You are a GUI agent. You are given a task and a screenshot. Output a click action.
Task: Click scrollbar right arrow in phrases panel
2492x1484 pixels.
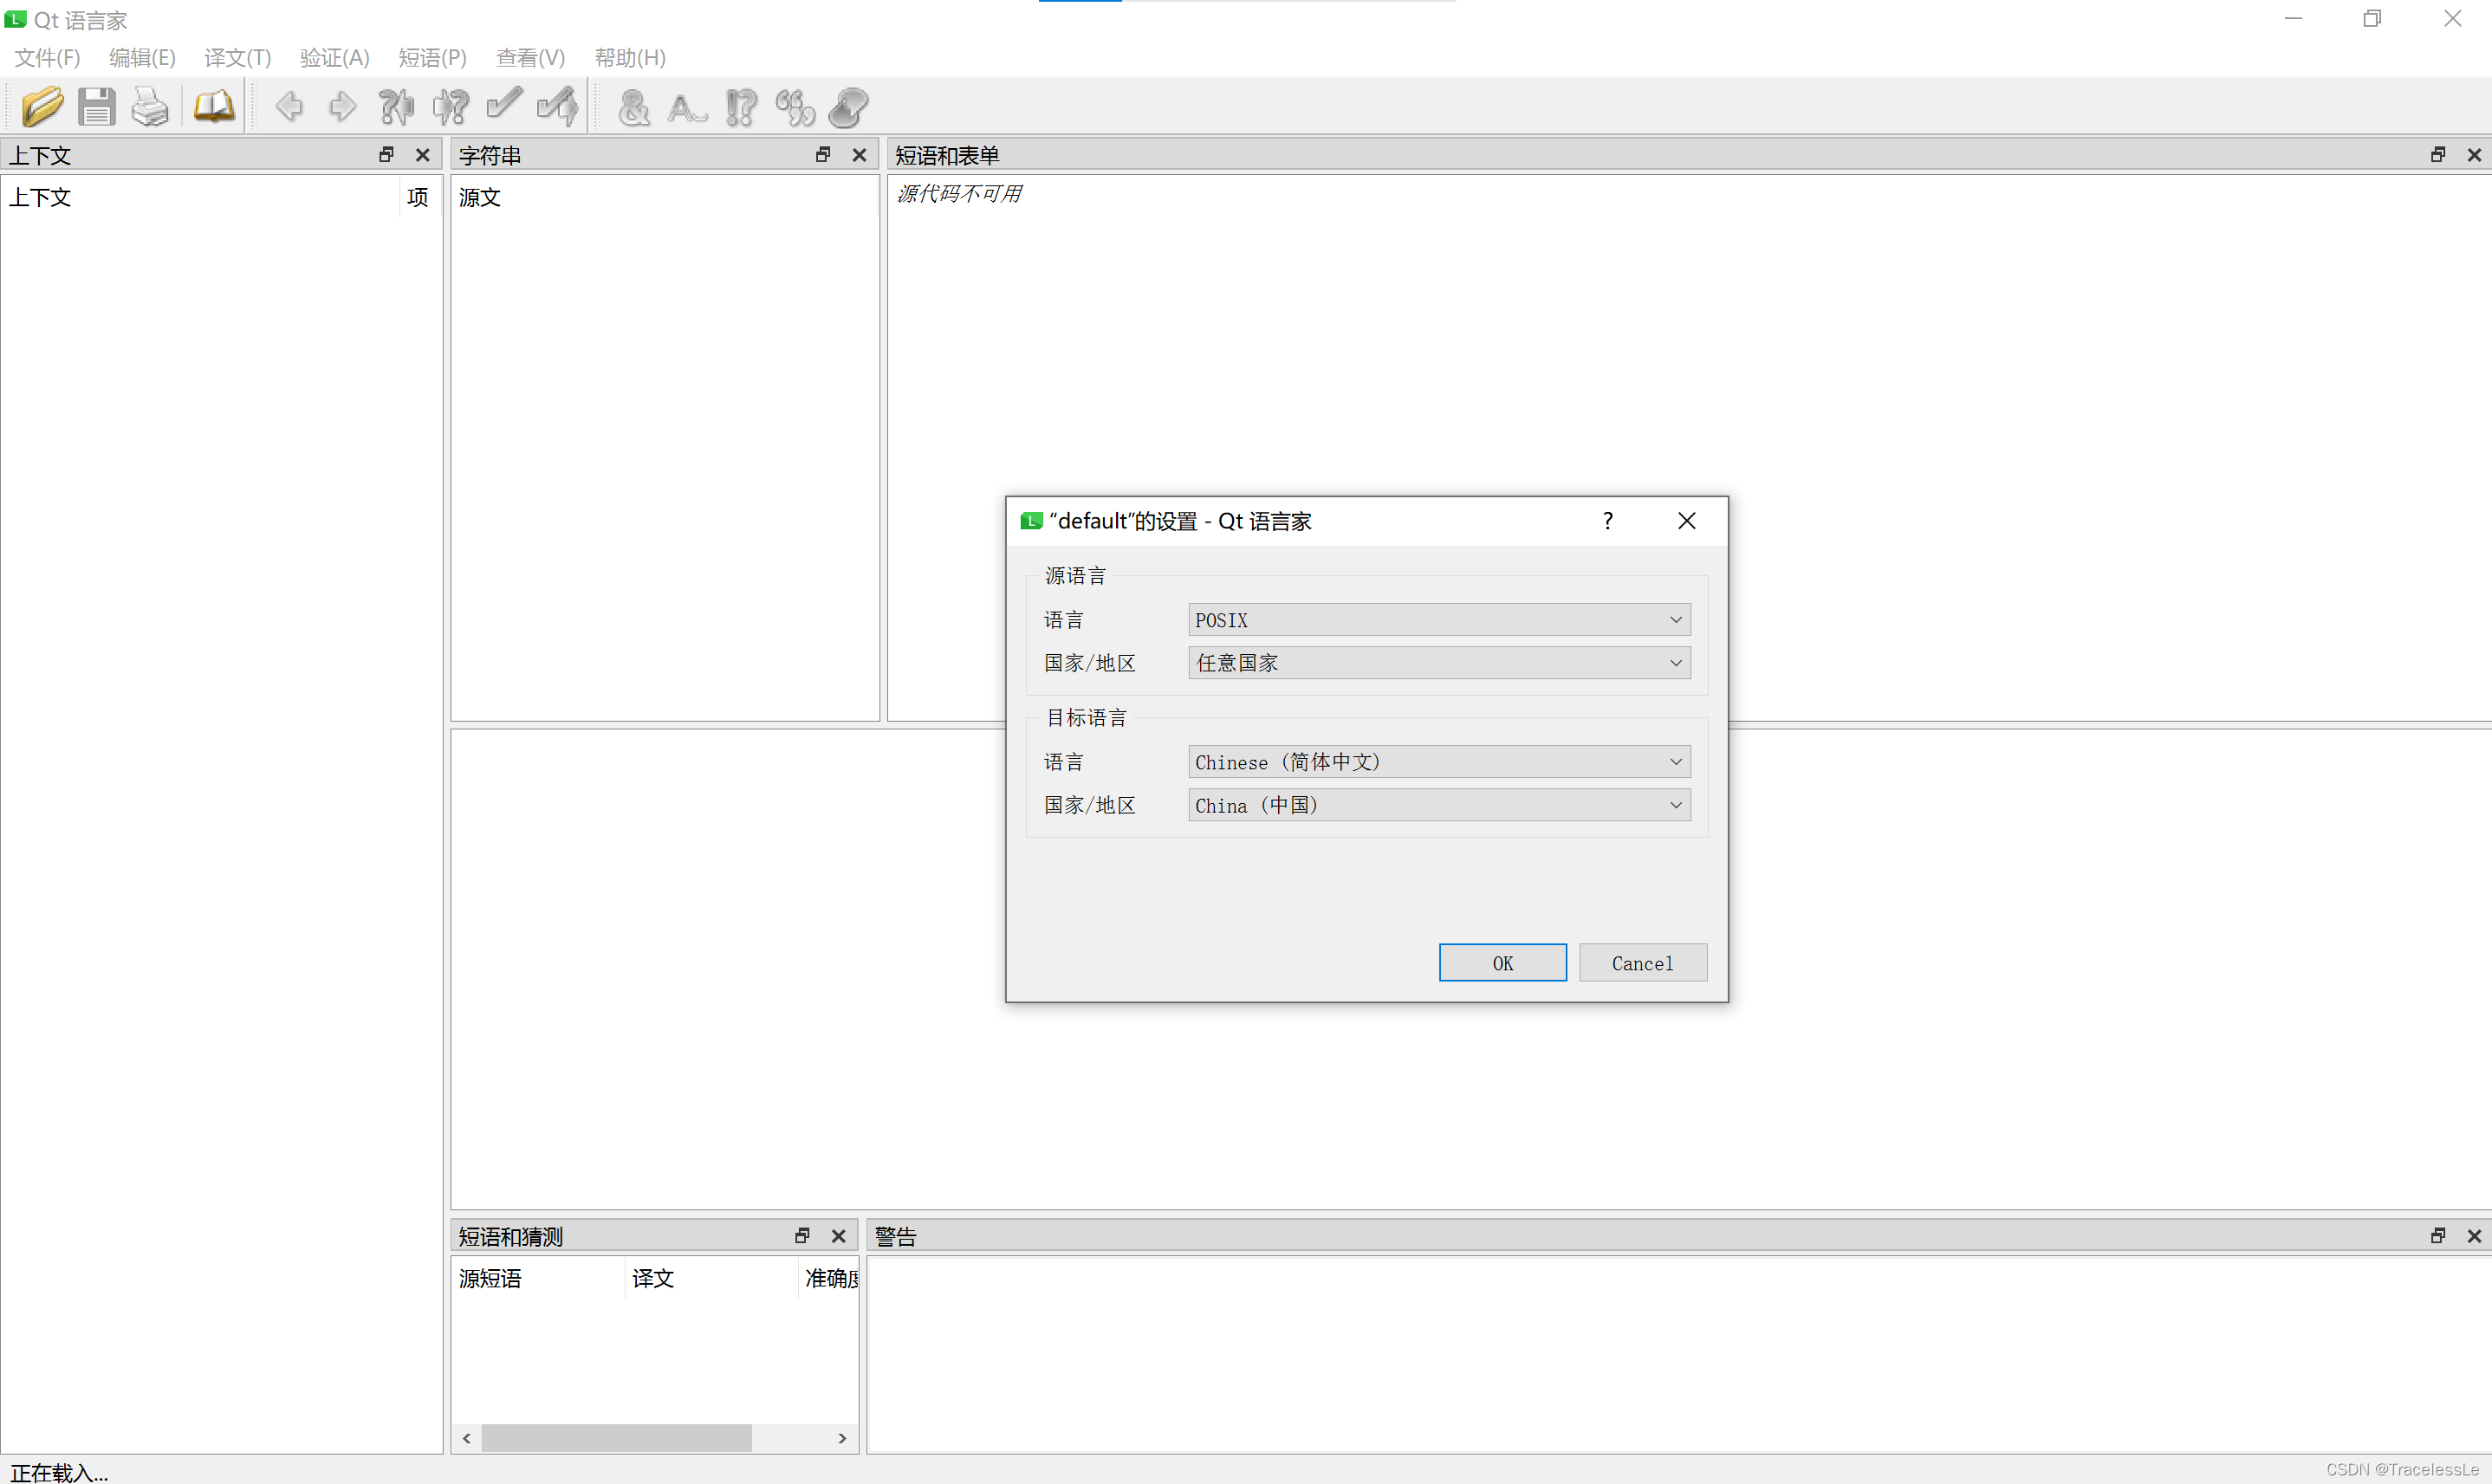tap(842, 1438)
